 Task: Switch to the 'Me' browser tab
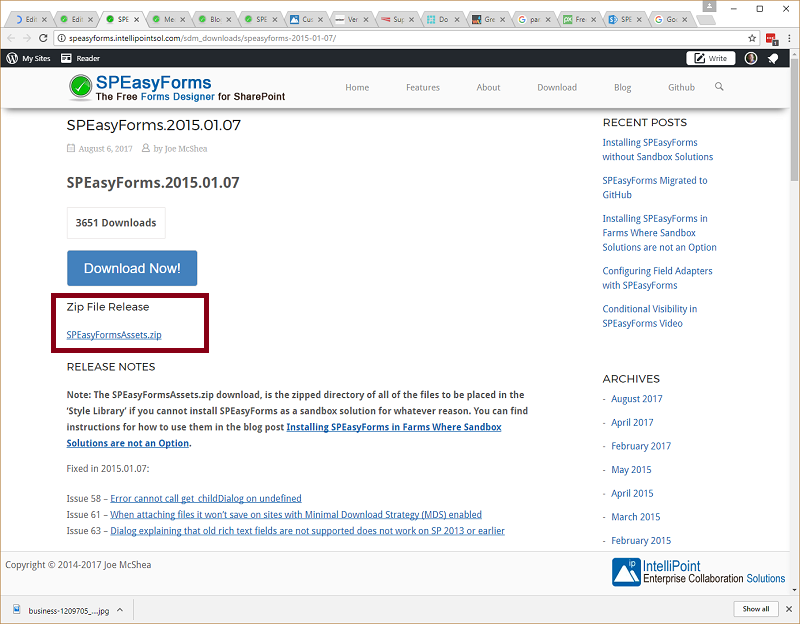[x=169, y=19]
